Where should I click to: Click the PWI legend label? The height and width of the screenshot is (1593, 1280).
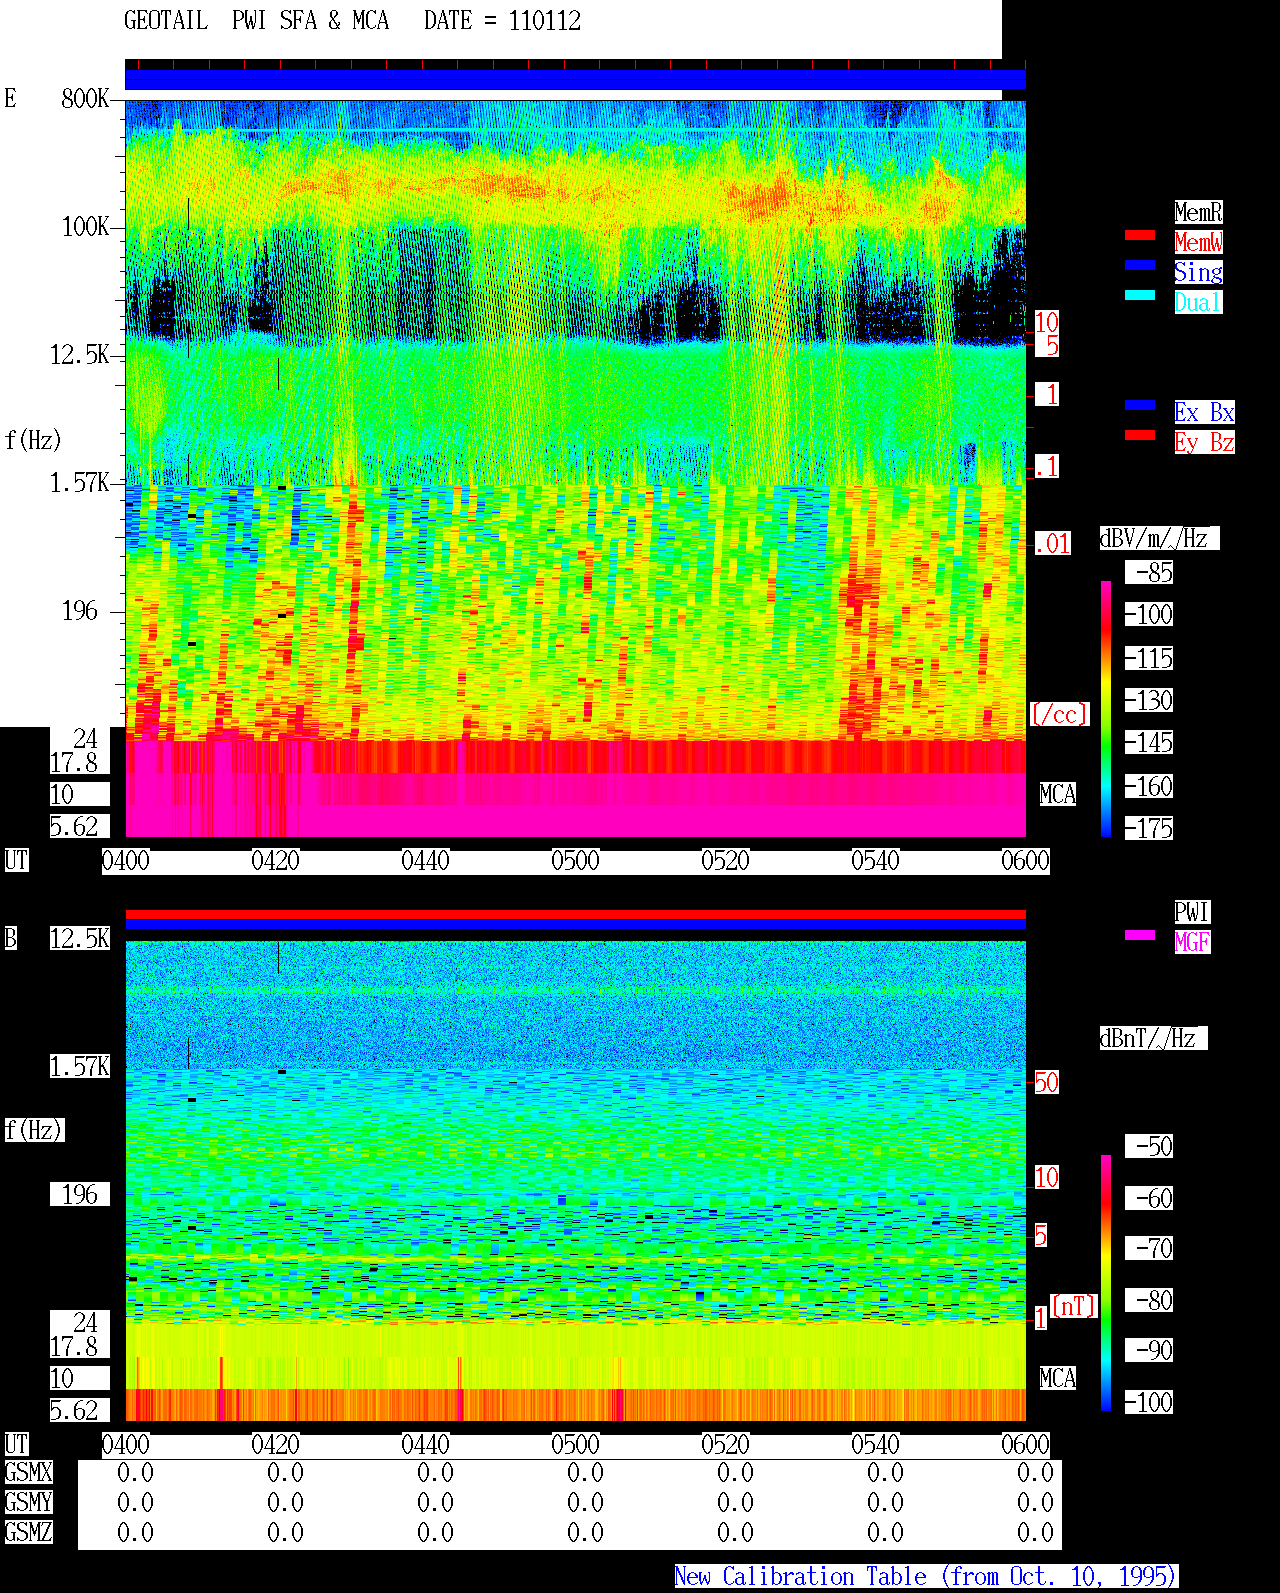point(1192,912)
